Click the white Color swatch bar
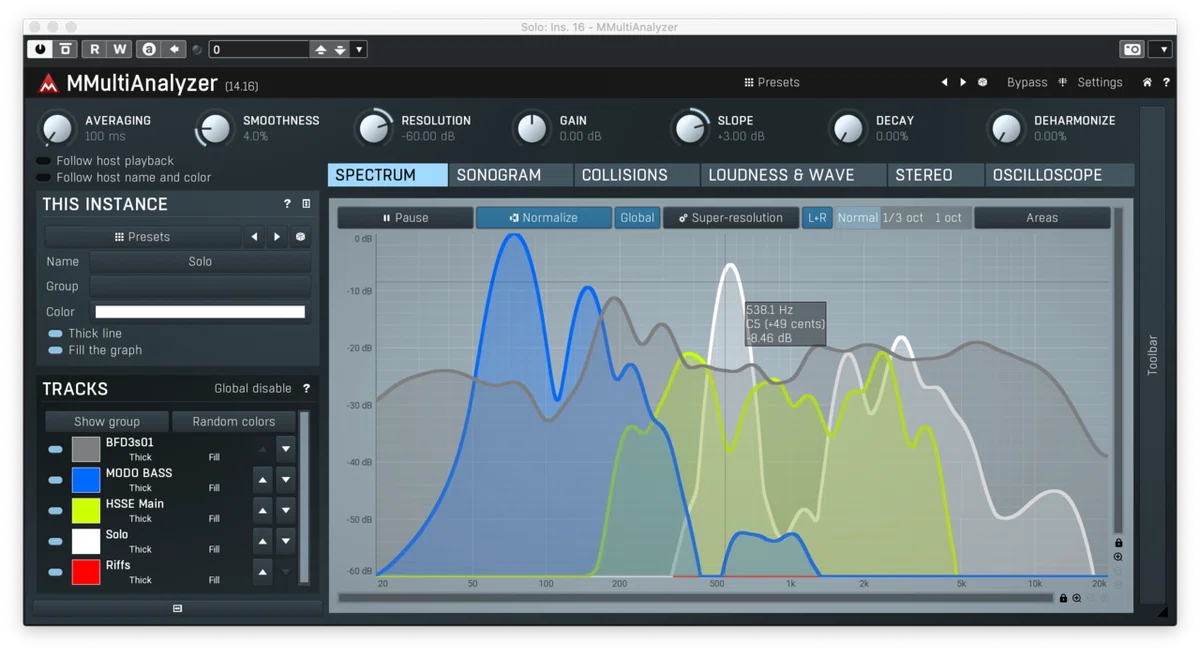This screenshot has height=653, width=1200. coord(200,312)
